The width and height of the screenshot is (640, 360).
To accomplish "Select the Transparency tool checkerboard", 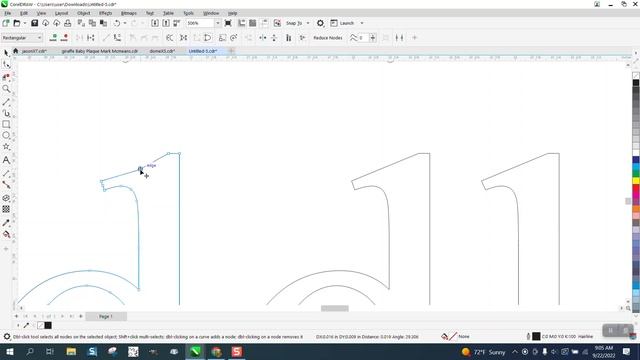I will 6,209.
